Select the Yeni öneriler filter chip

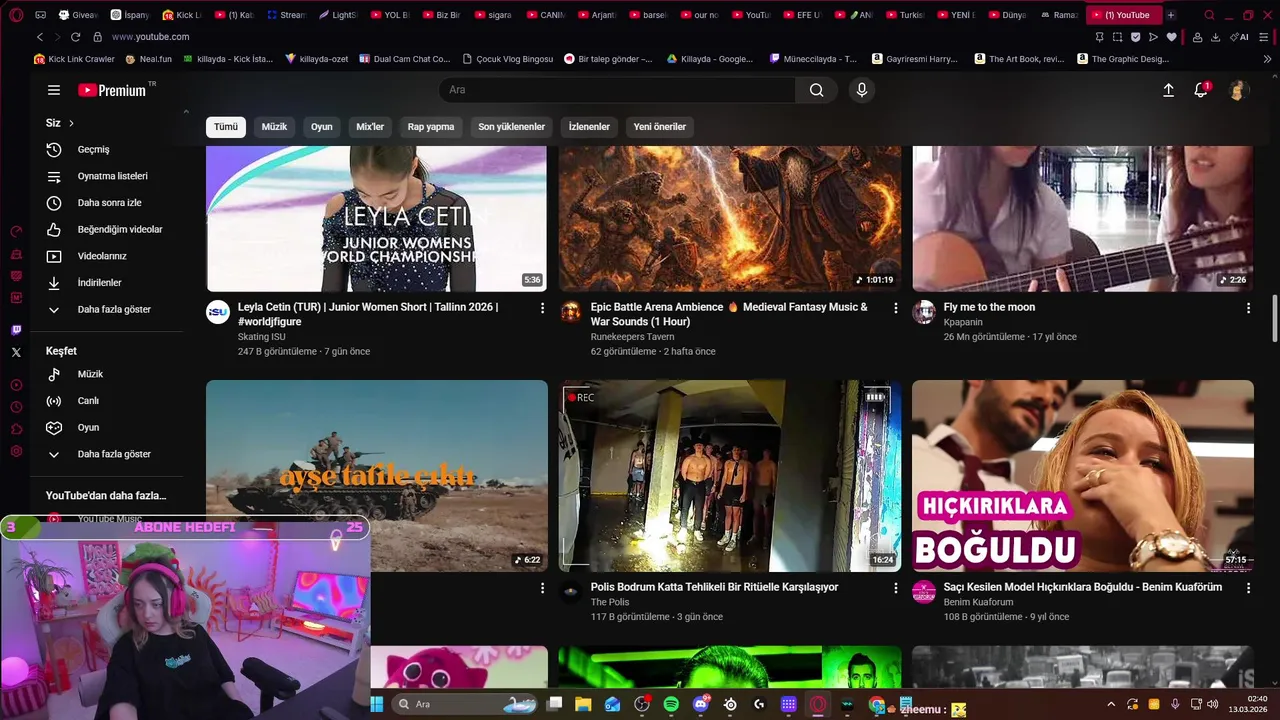[660, 127]
